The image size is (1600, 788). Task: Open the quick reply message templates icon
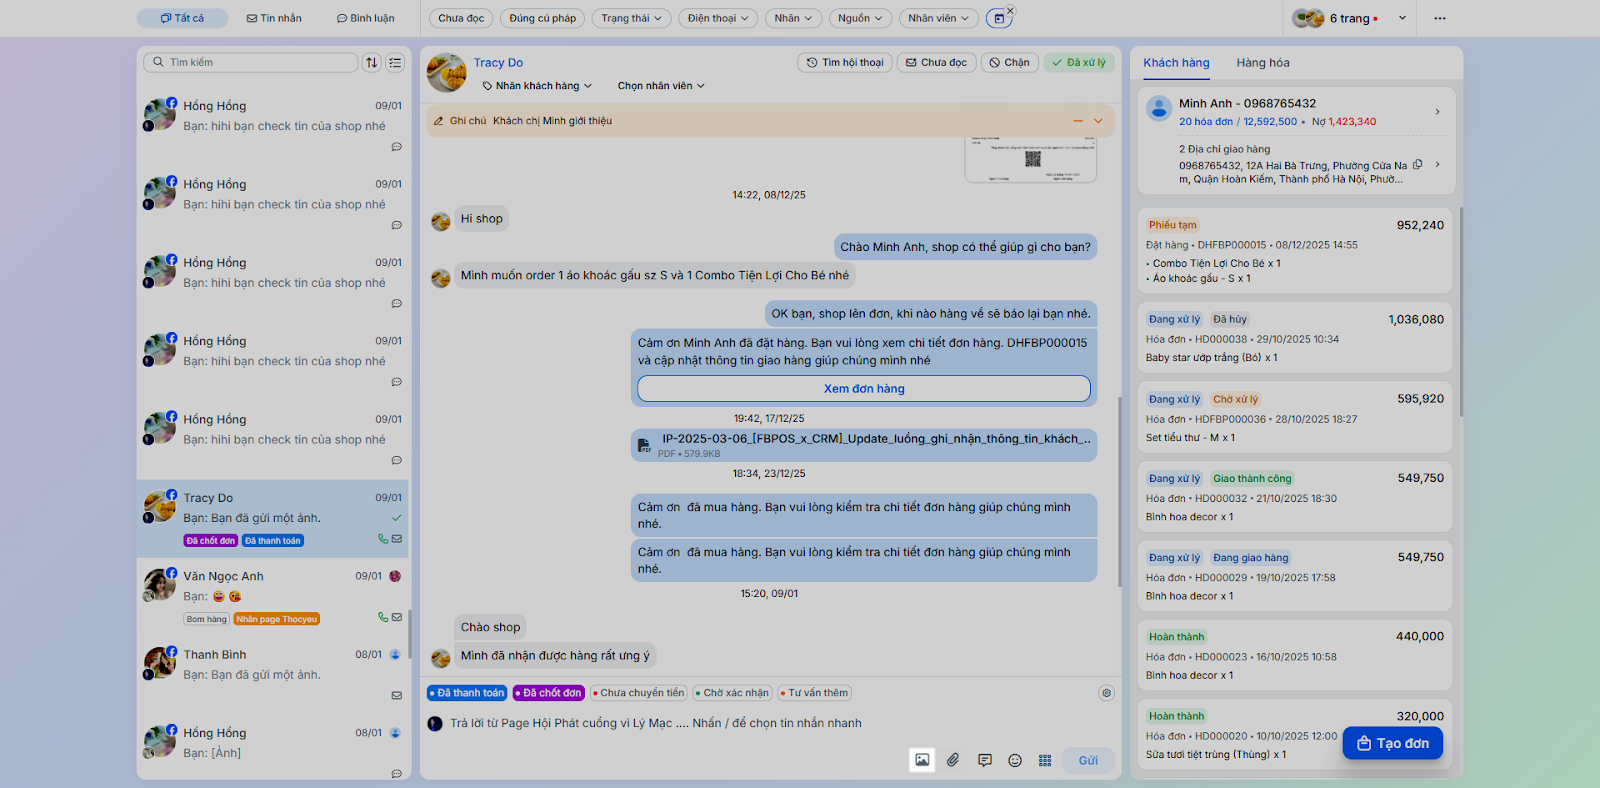click(985, 760)
